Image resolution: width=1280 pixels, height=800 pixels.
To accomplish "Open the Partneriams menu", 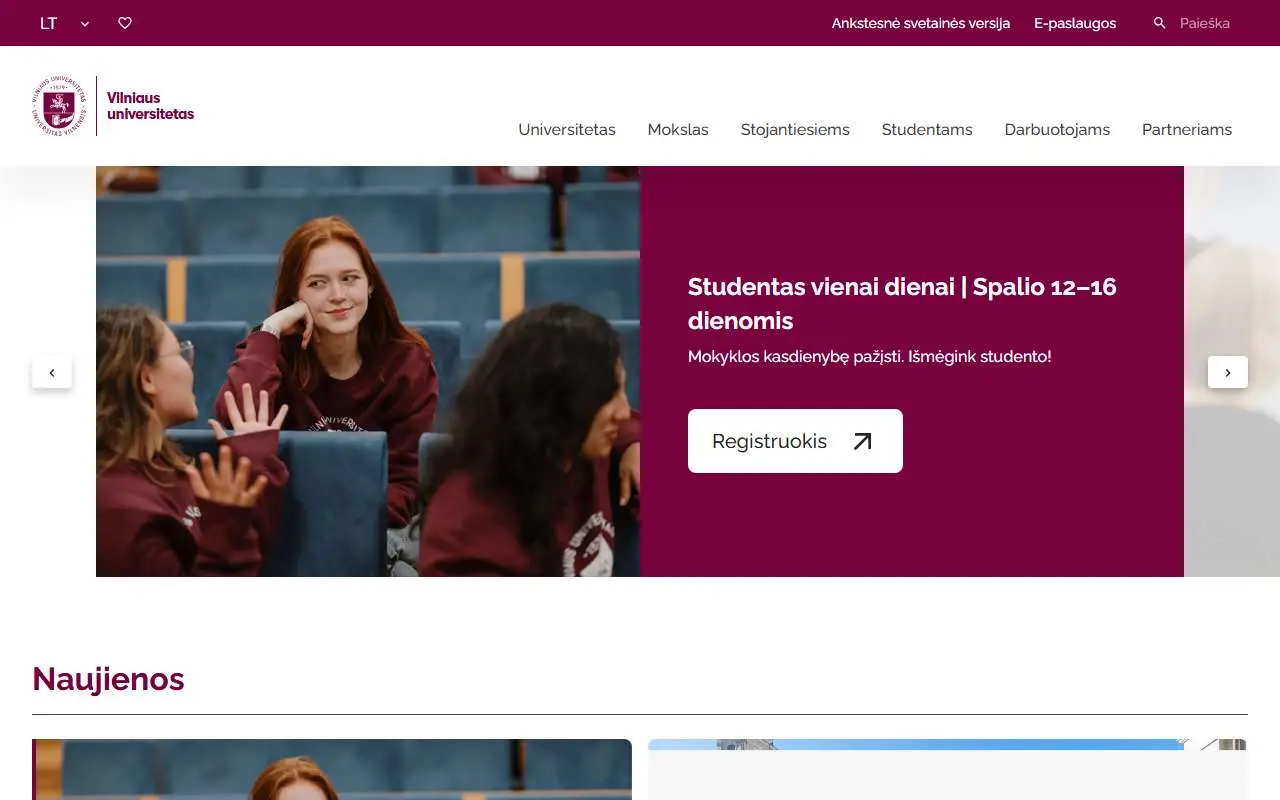I will point(1187,129).
